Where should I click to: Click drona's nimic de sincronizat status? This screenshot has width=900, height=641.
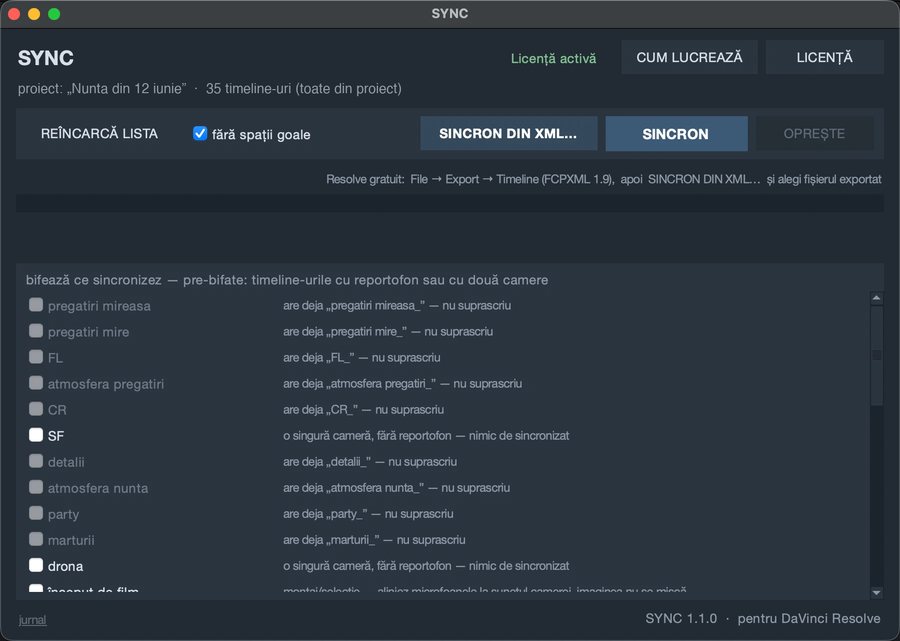[426, 566]
